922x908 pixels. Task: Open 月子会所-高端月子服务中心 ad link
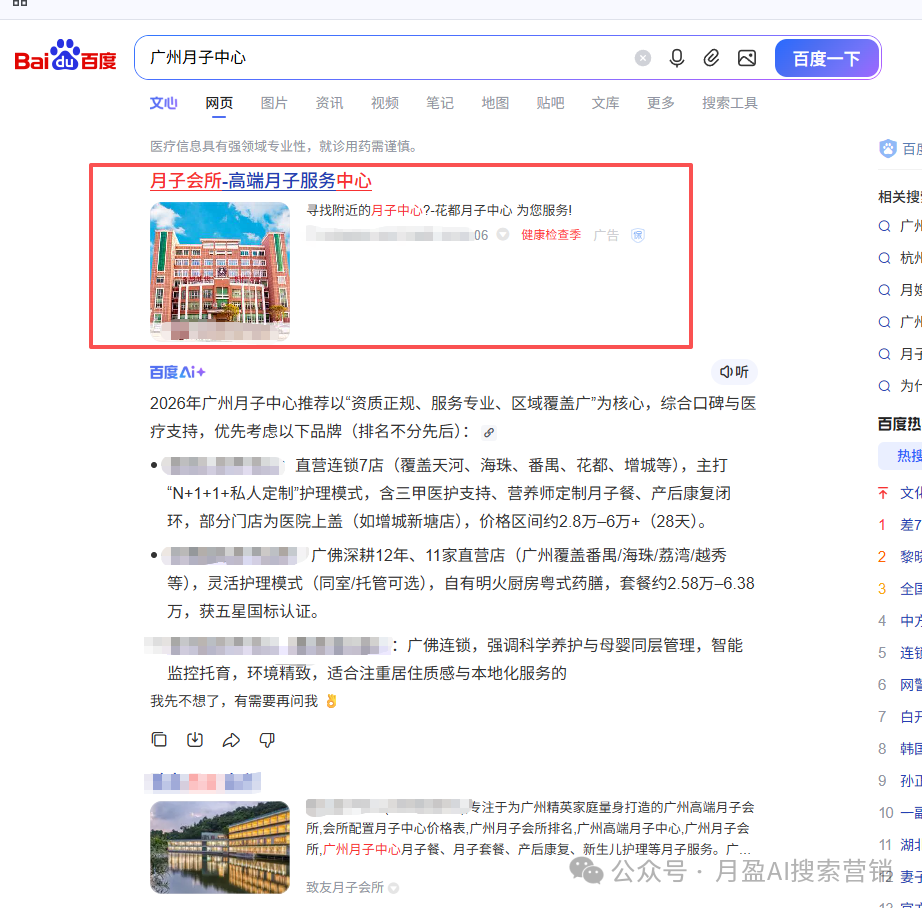pyautogui.click(x=260, y=181)
